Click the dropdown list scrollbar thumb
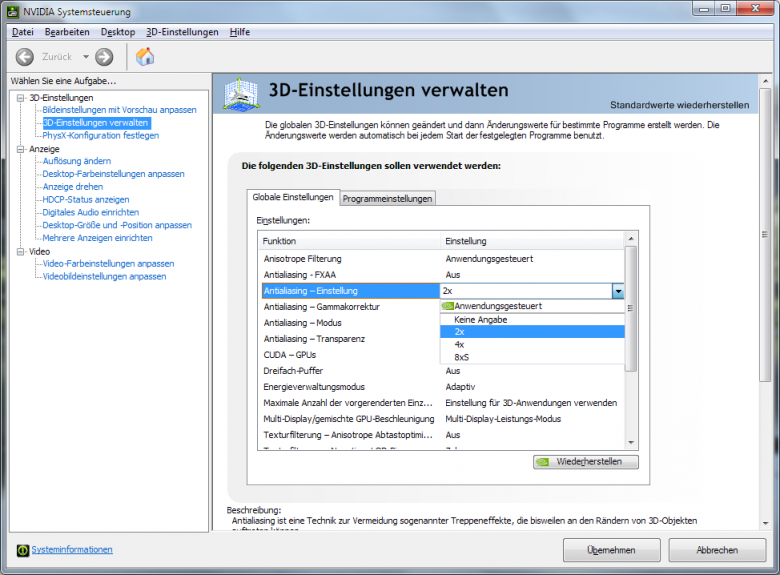 coord(631,308)
